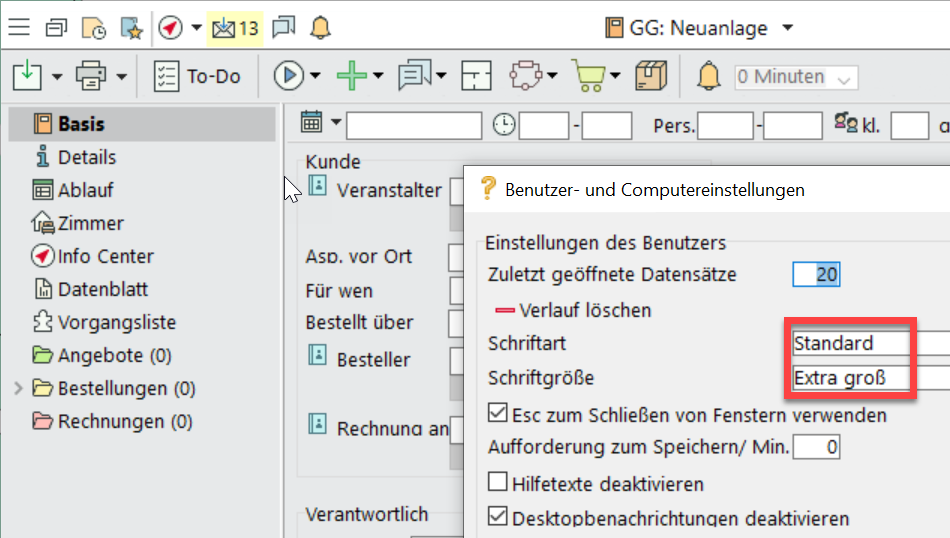The width and height of the screenshot is (950, 538).
Task: Click the To-Do button
Action: click(197, 76)
